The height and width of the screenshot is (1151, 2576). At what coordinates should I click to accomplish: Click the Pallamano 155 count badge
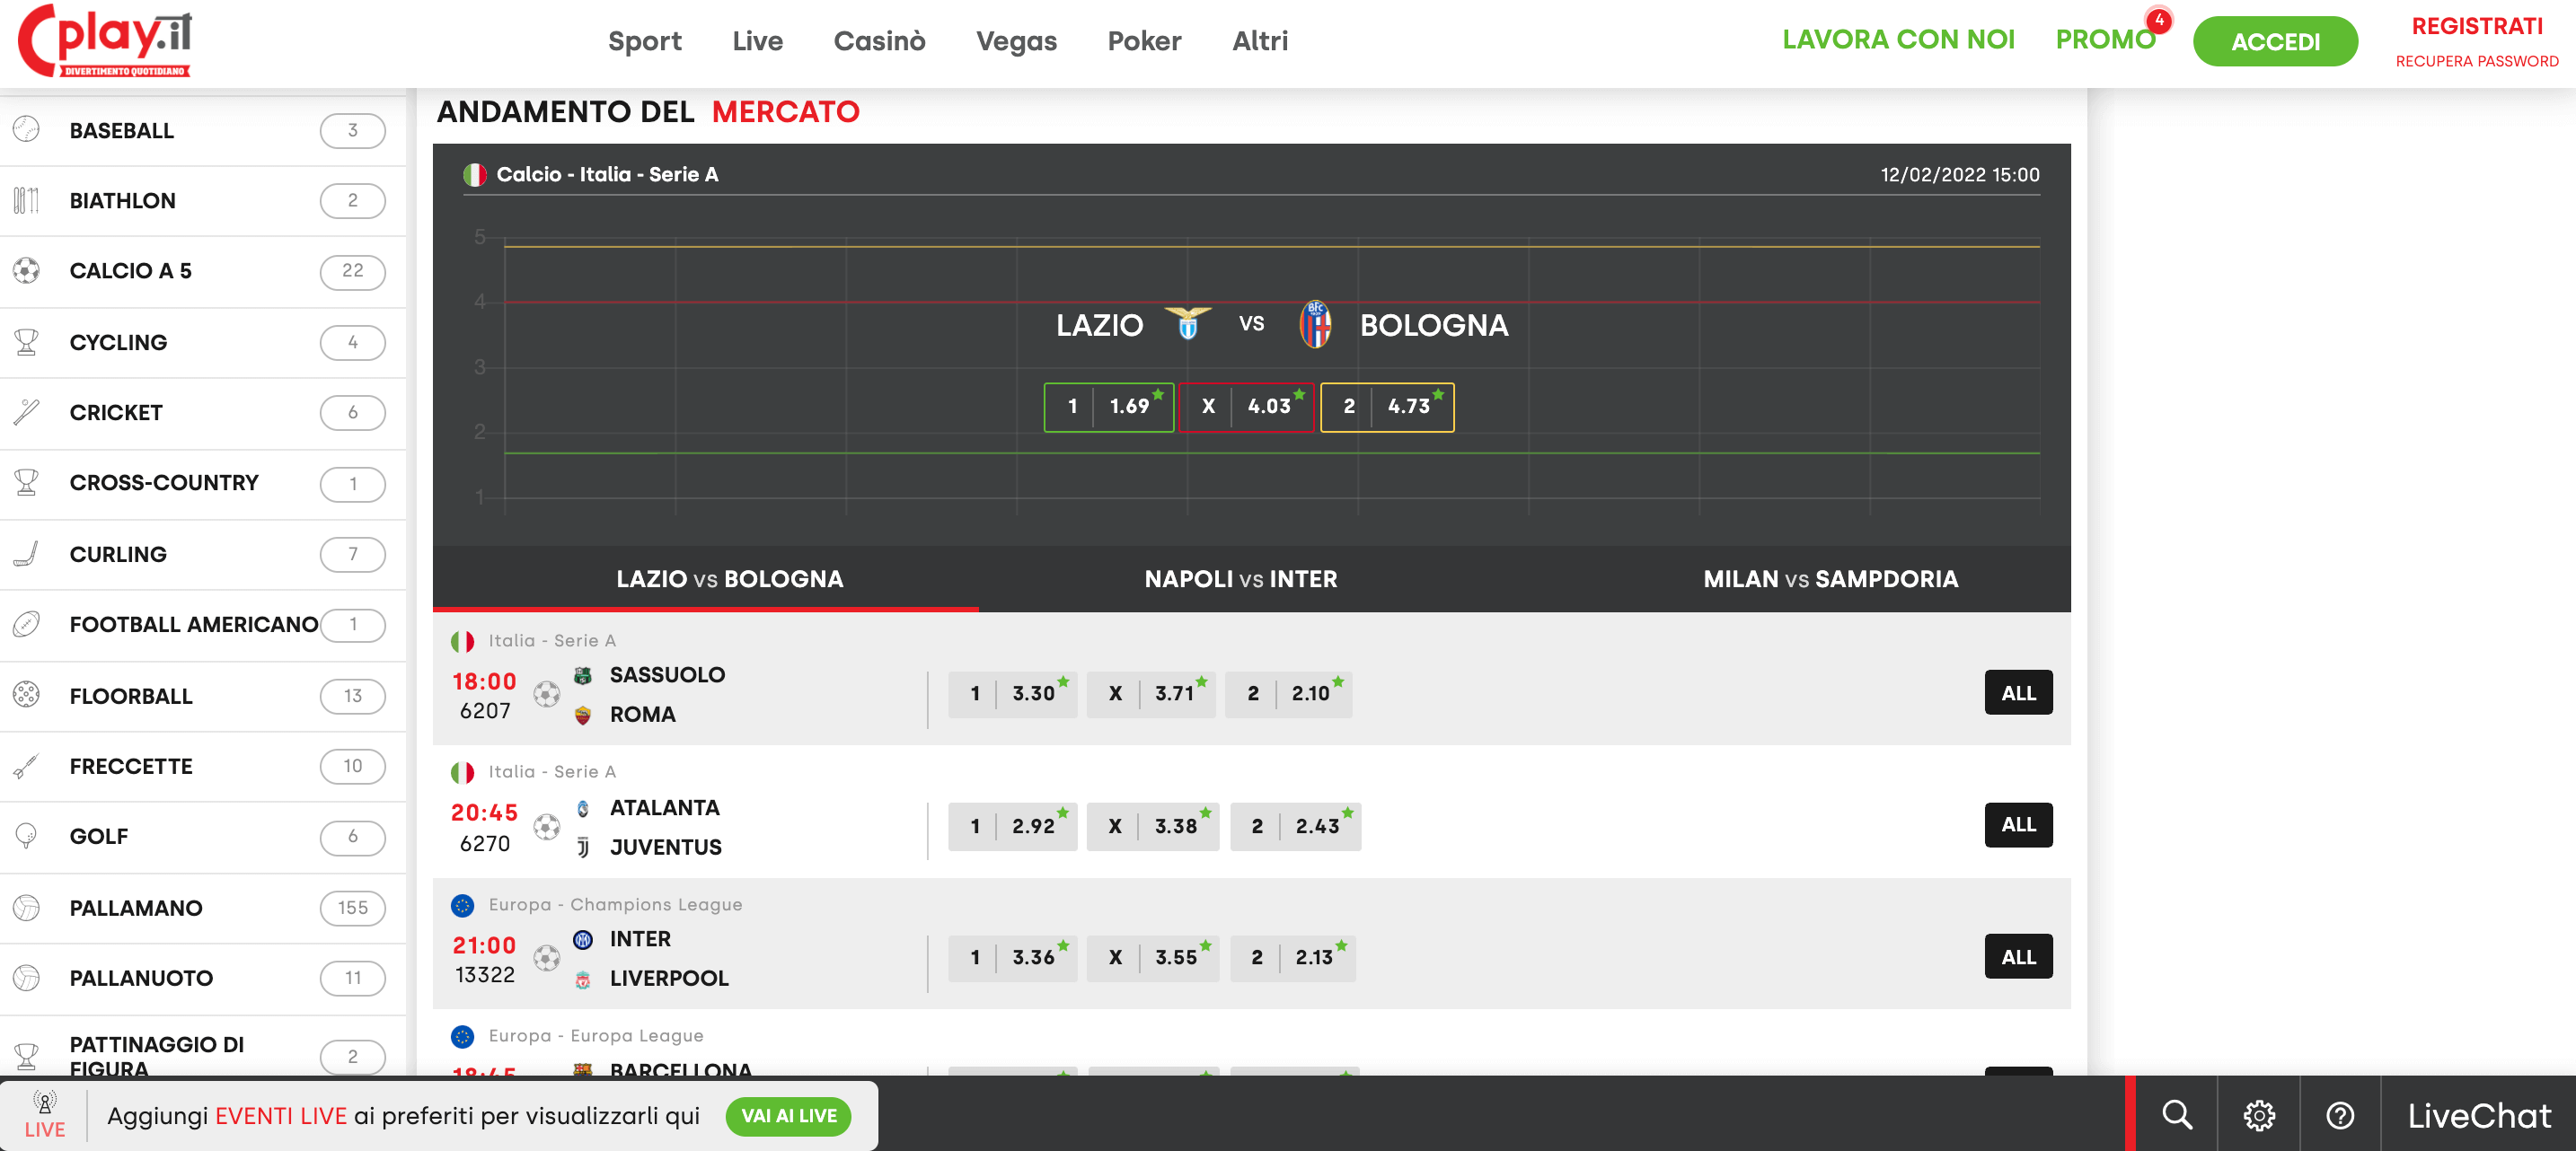tap(353, 908)
